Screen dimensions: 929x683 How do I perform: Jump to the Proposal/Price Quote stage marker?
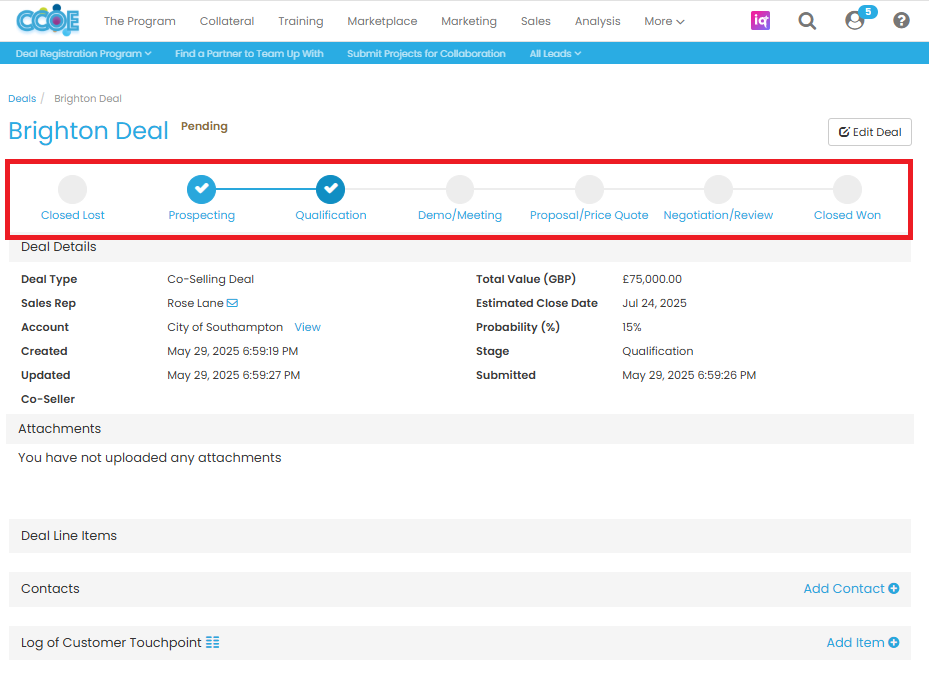(x=589, y=189)
